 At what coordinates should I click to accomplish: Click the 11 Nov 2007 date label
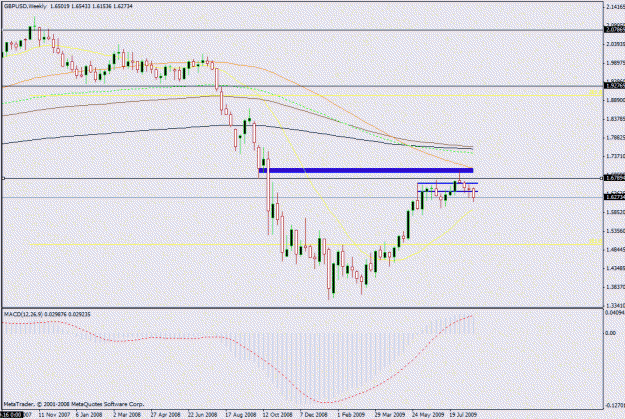(54, 415)
